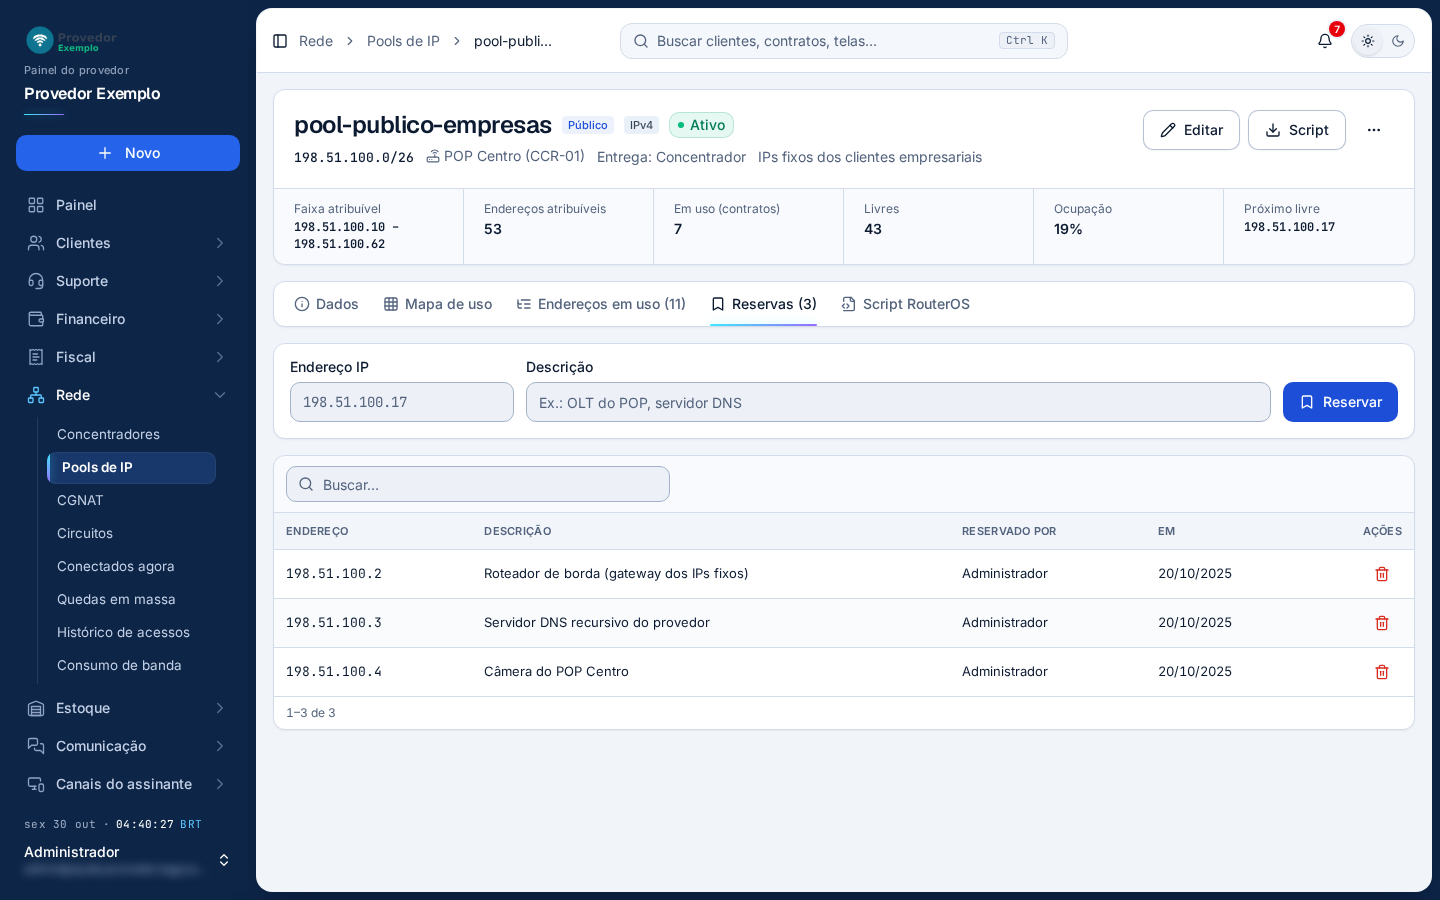Screen dimensions: 1440x900
Task: Open Circuitos in sidebar
Action: (131, 533)
